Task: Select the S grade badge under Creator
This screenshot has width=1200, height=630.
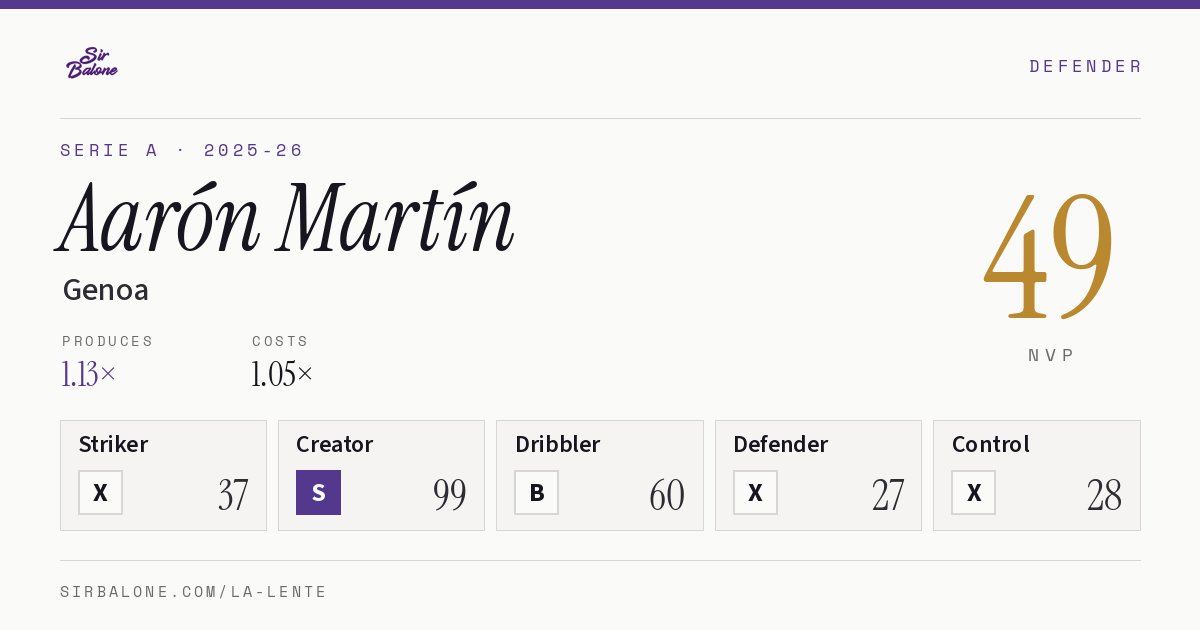Action: pos(318,492)
